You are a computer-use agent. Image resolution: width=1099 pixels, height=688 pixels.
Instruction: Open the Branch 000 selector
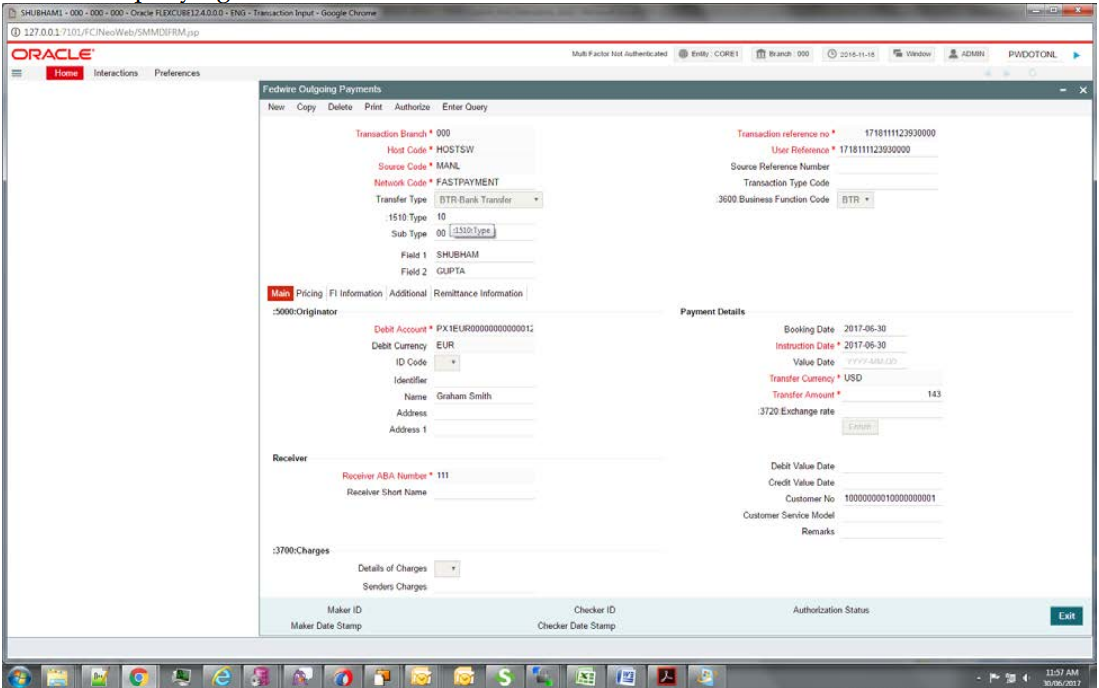(x=782, y=54)
